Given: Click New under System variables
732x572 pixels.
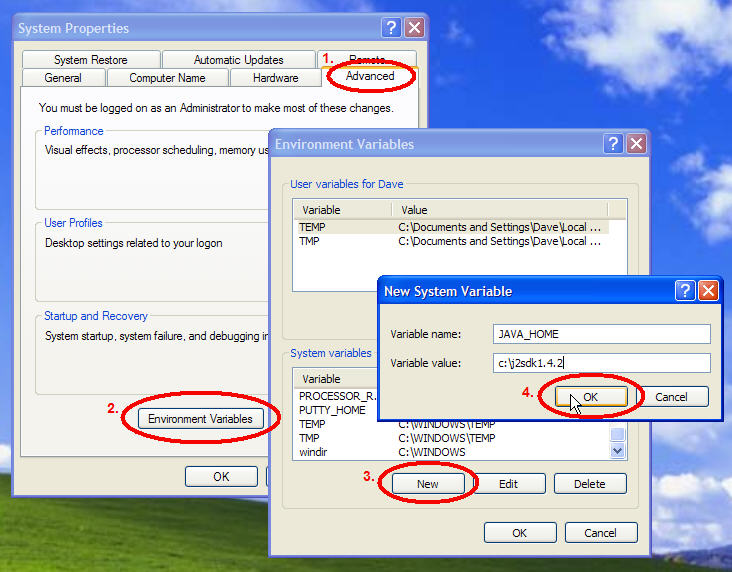Looking at the screenshot, I should [x=428, y=484].
